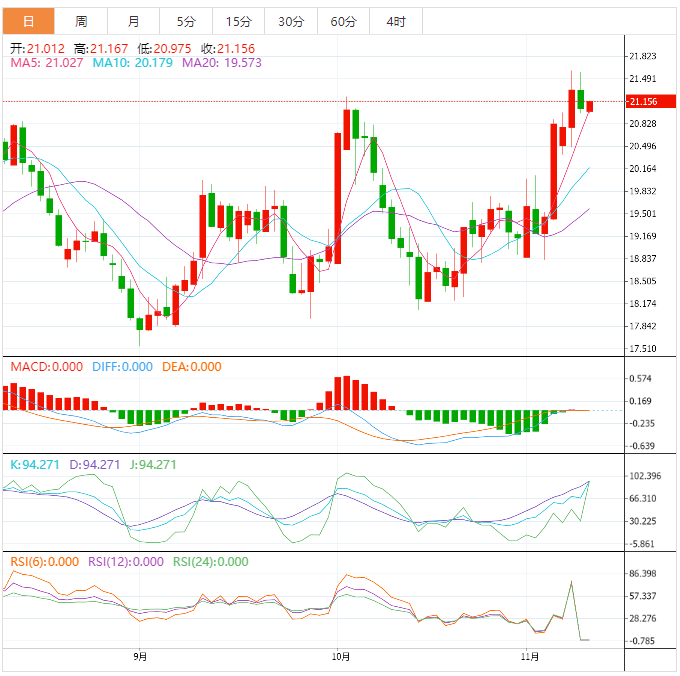Click the 9月 date axis marker
This screenshot has height=676, width=680.
[x=140, y=657]
